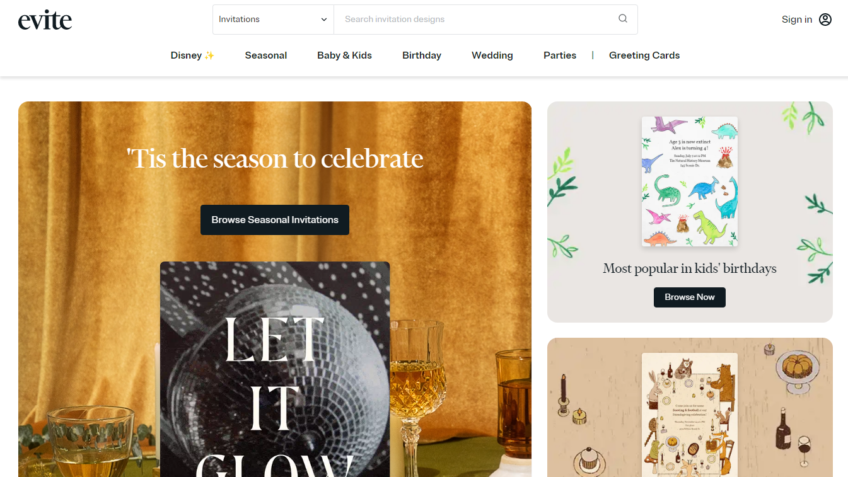The image size is (848, 477).
Task: Click the Sign in link
Action: coord(797,19)
